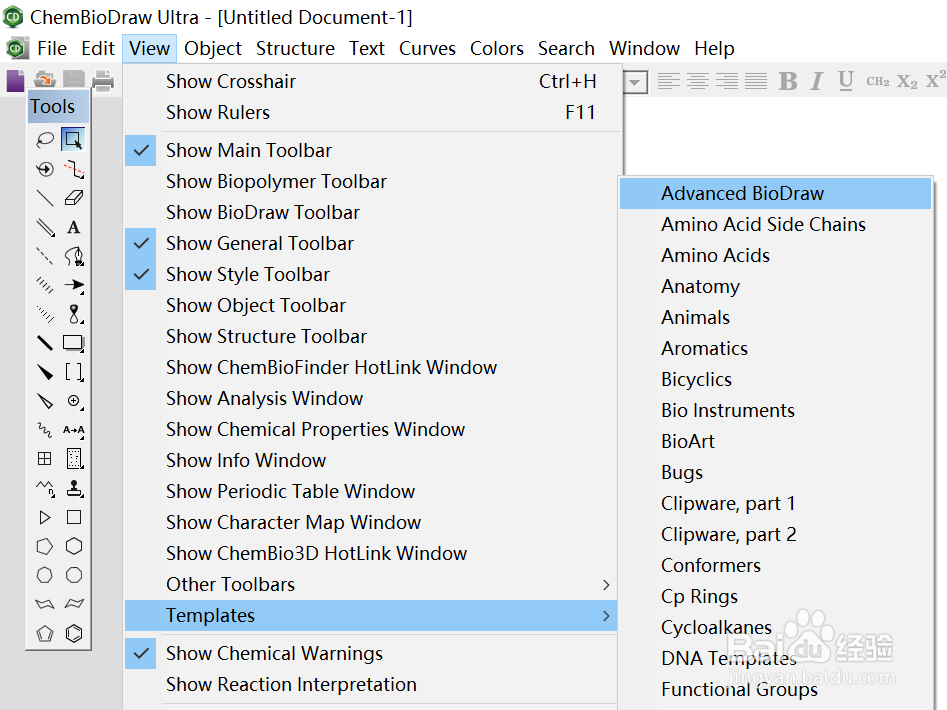
Task: Open the style toolbar dropdown arrow
Action: click(x=635, y=82)
